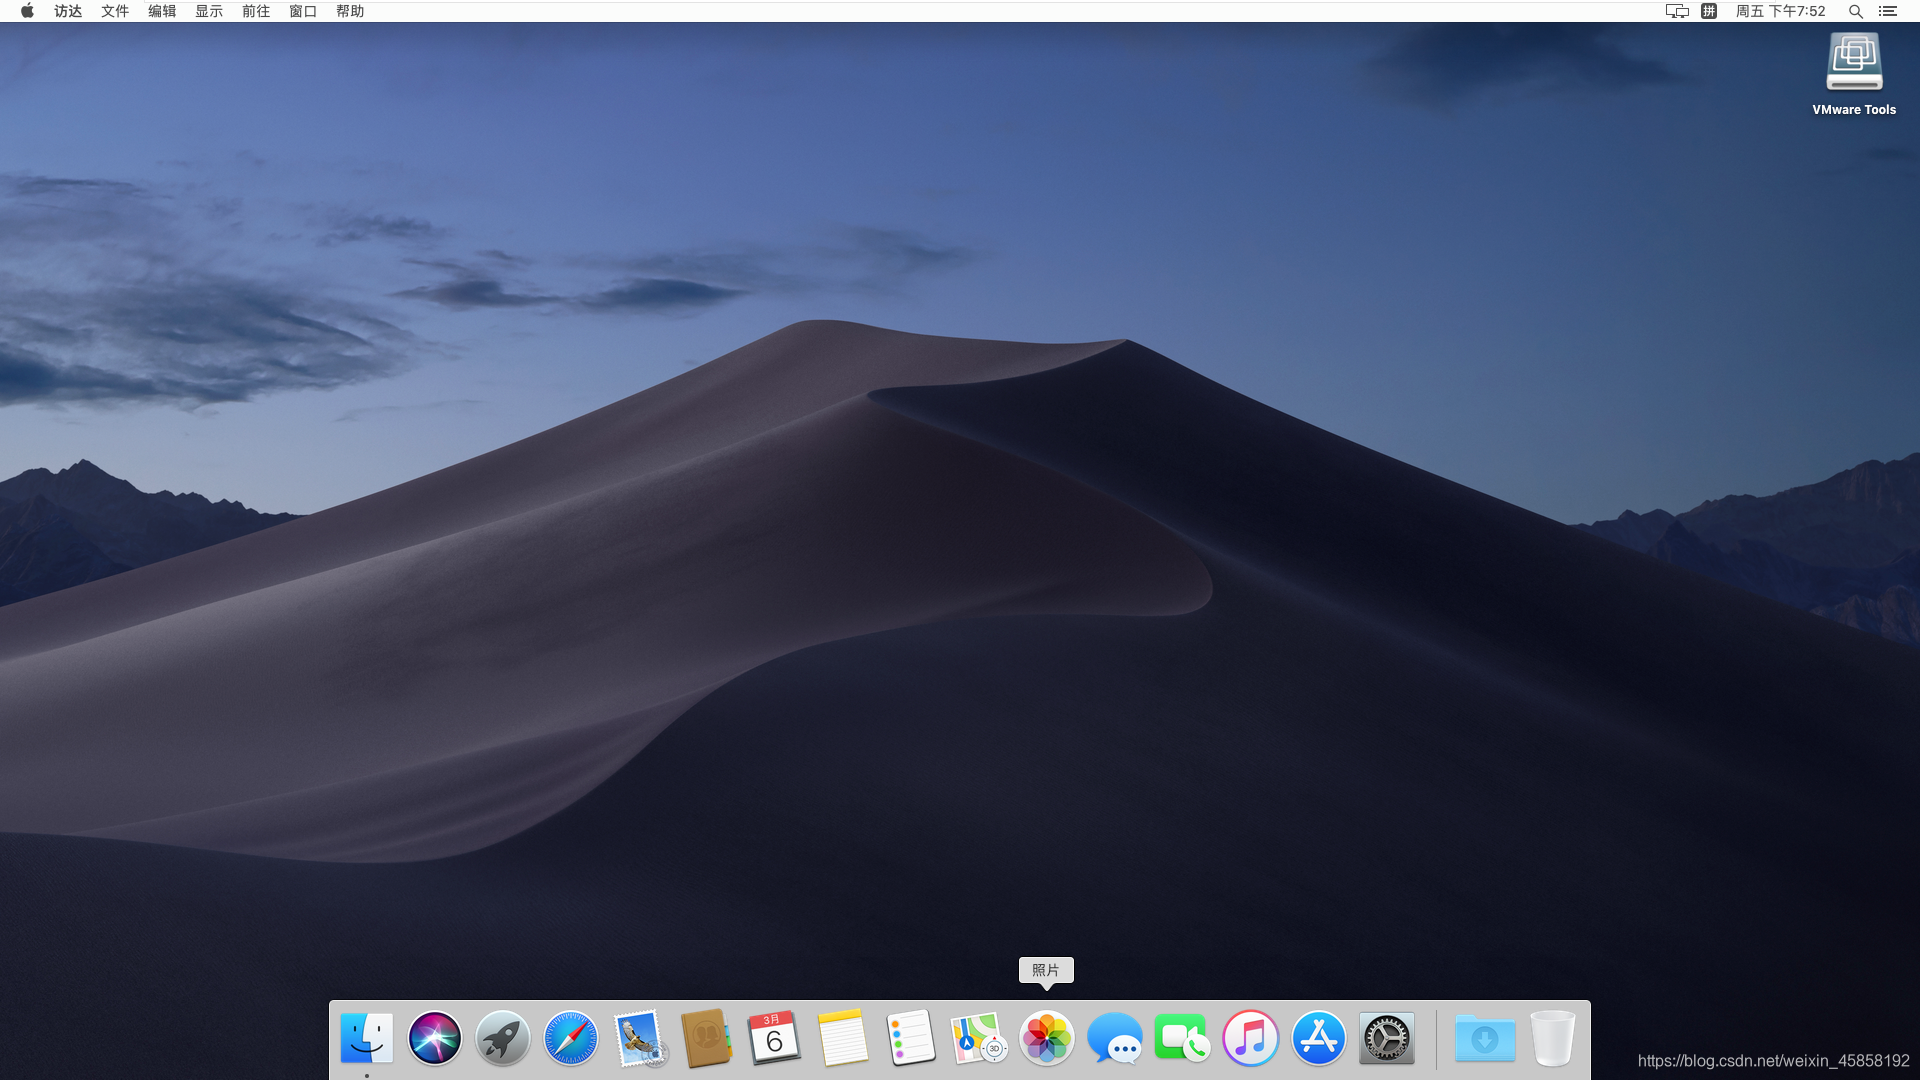
Task: Open Reminders list app in dock
Action: click(910, 1038)
